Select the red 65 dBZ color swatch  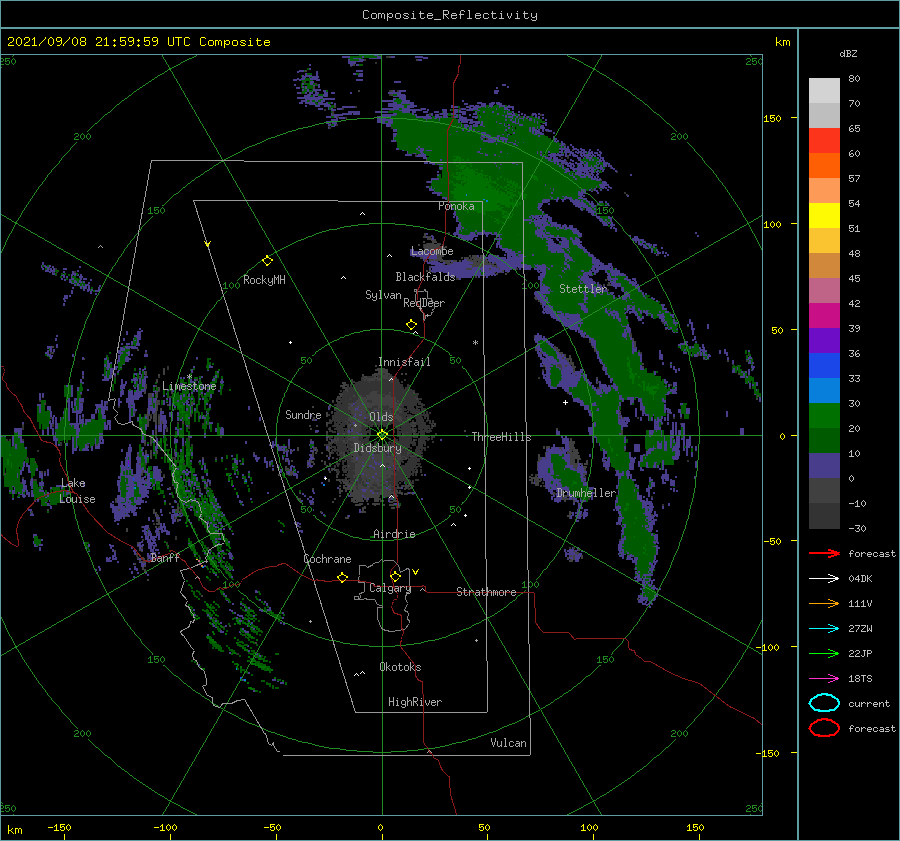(x=824, y=141)
